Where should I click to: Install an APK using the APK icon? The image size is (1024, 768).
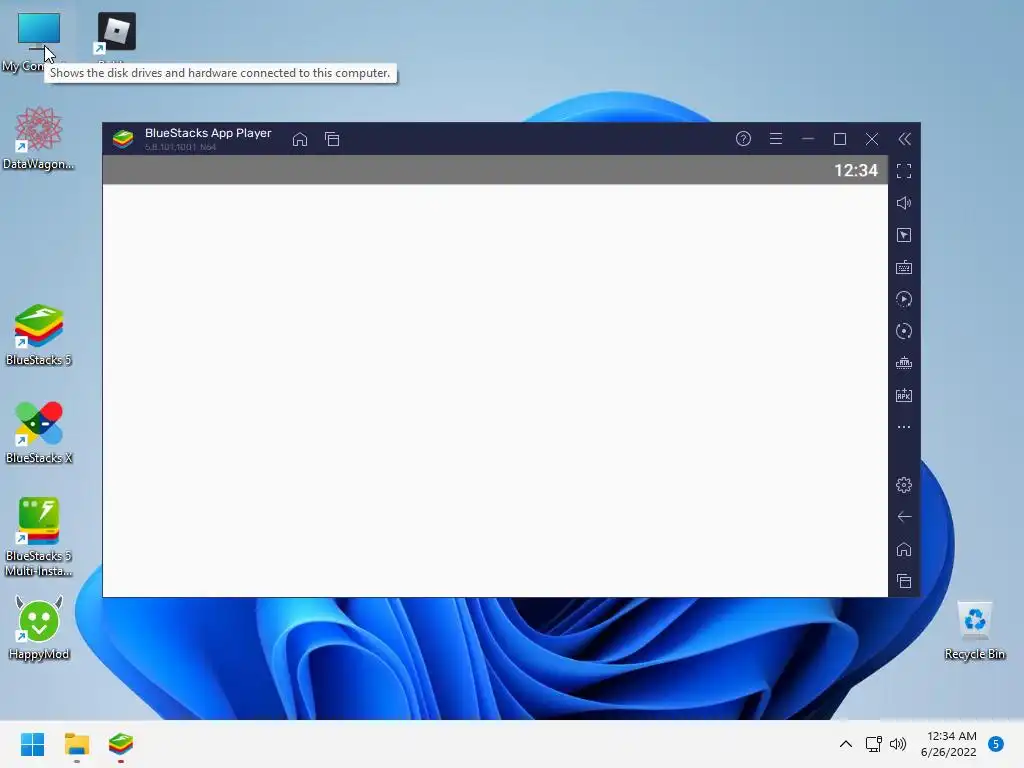point(904,395)
